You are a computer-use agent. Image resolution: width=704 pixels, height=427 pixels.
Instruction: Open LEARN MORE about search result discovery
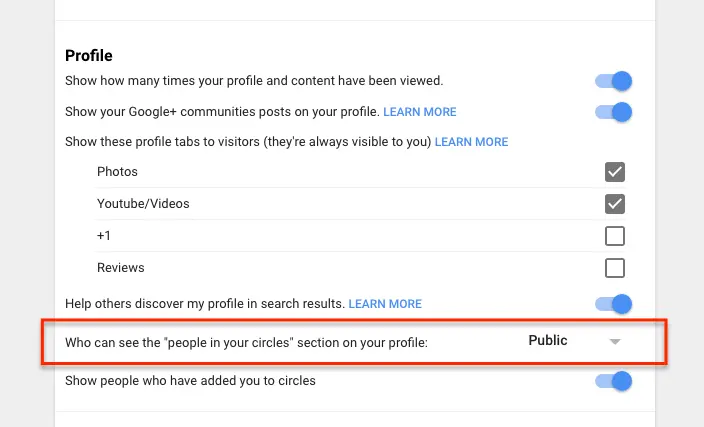tap(385, 304)
